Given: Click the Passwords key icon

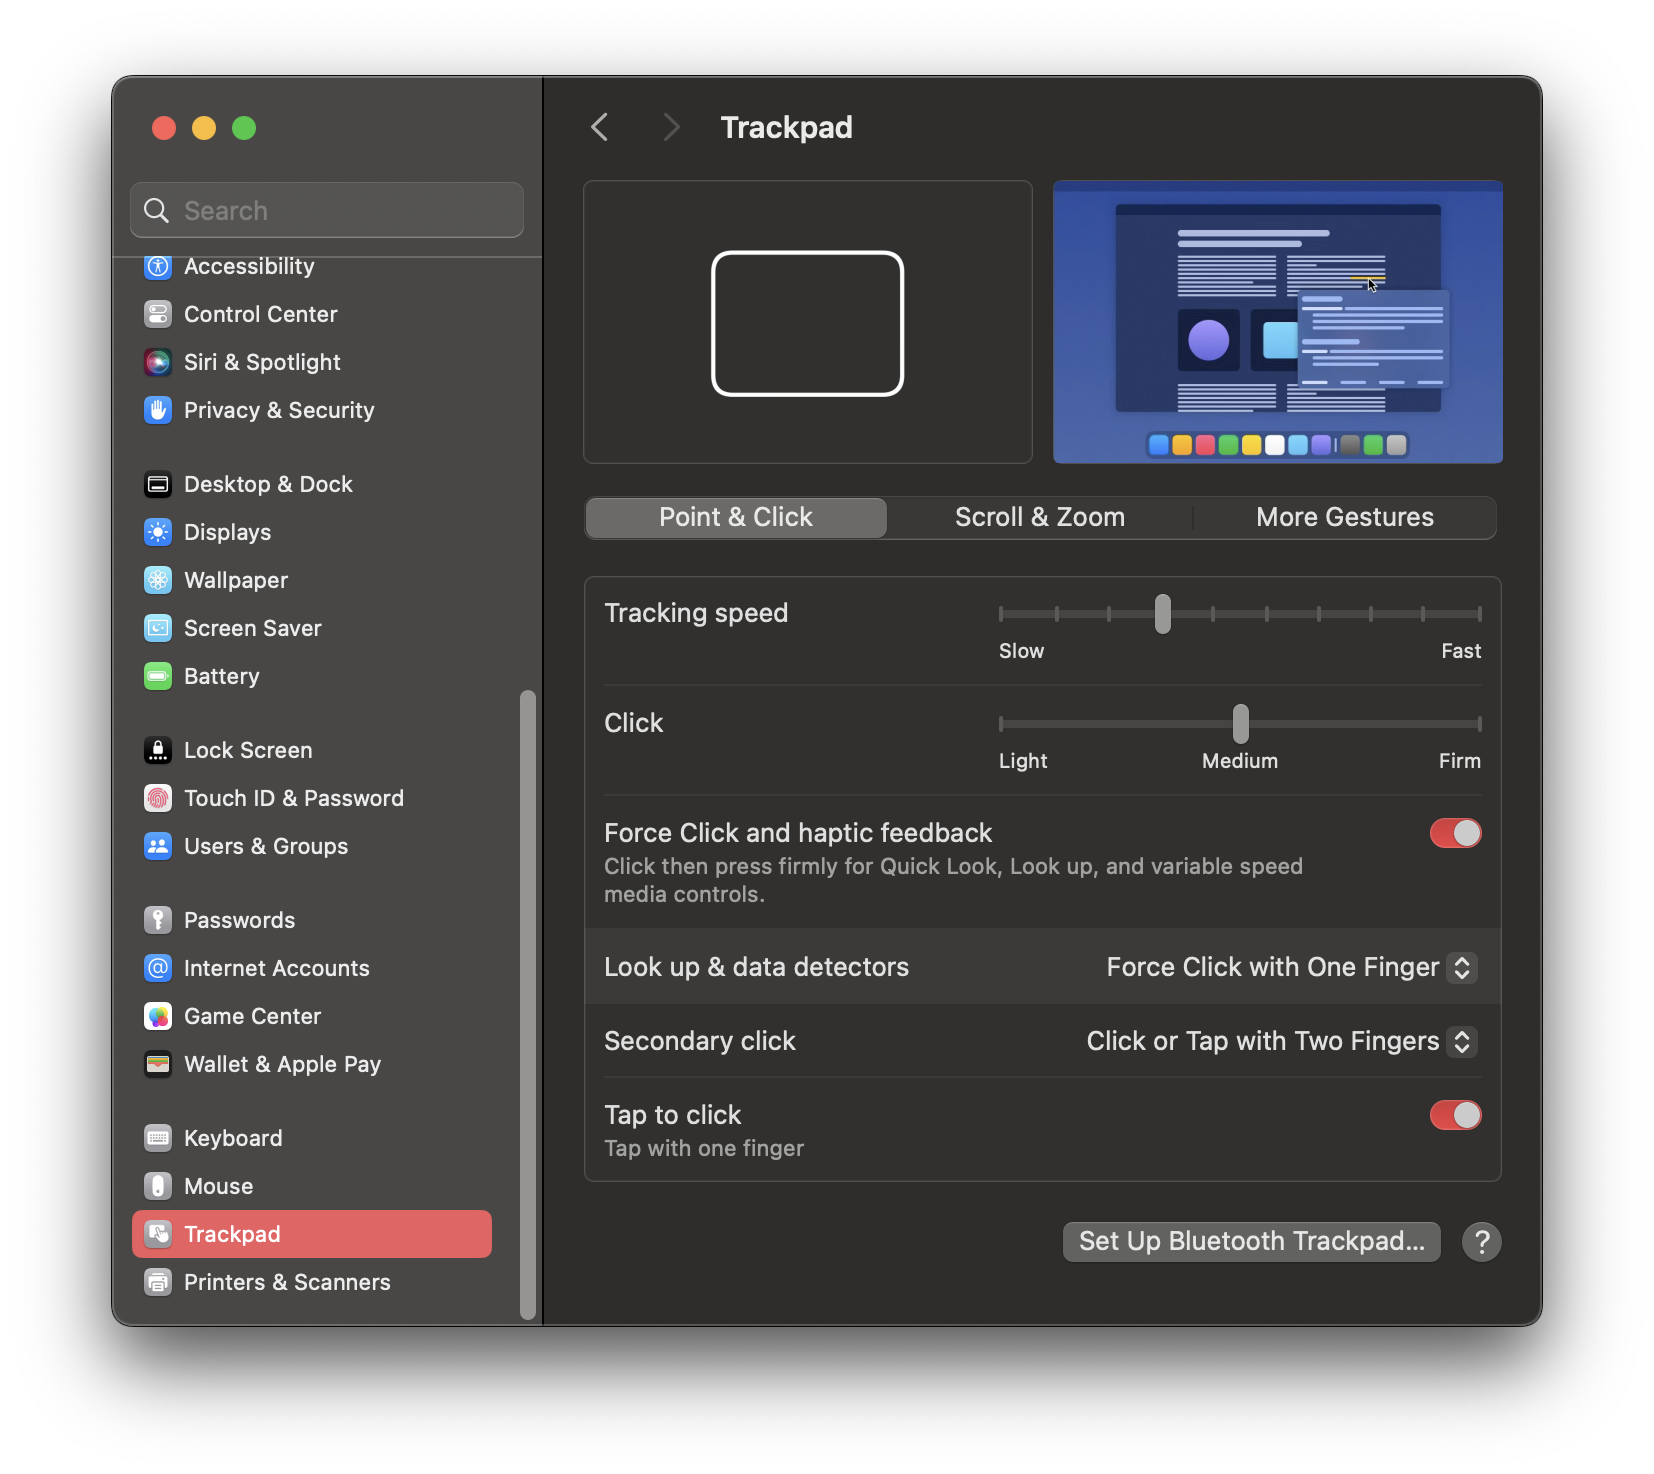Looking at the screenshot, I should point(158,920).
